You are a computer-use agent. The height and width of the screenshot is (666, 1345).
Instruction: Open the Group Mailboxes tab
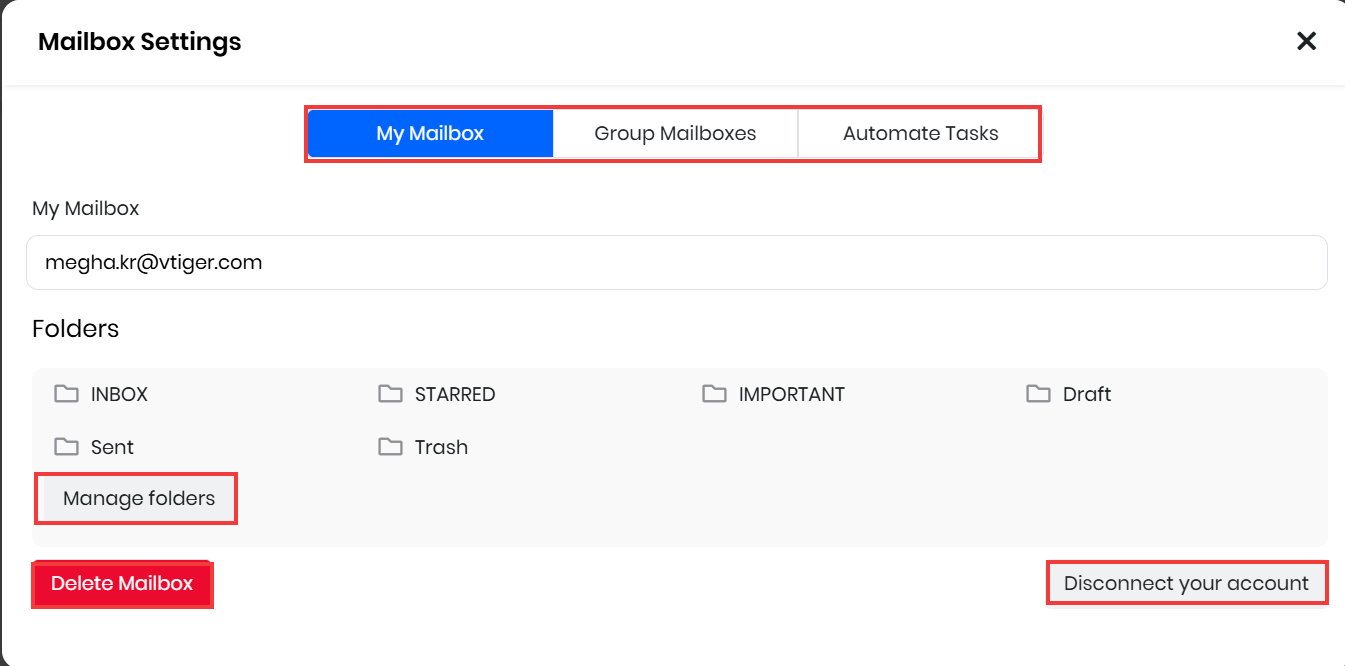[x=675, y=134]
